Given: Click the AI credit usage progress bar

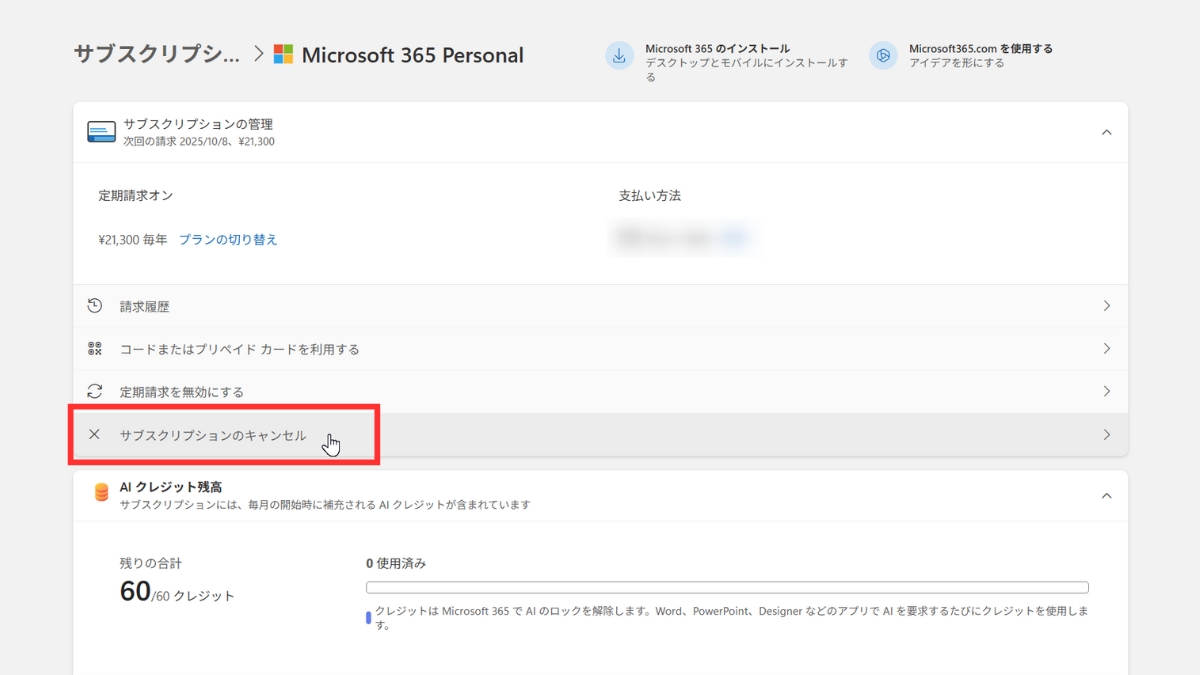Looking at the screenshot, I should [727, 588].
